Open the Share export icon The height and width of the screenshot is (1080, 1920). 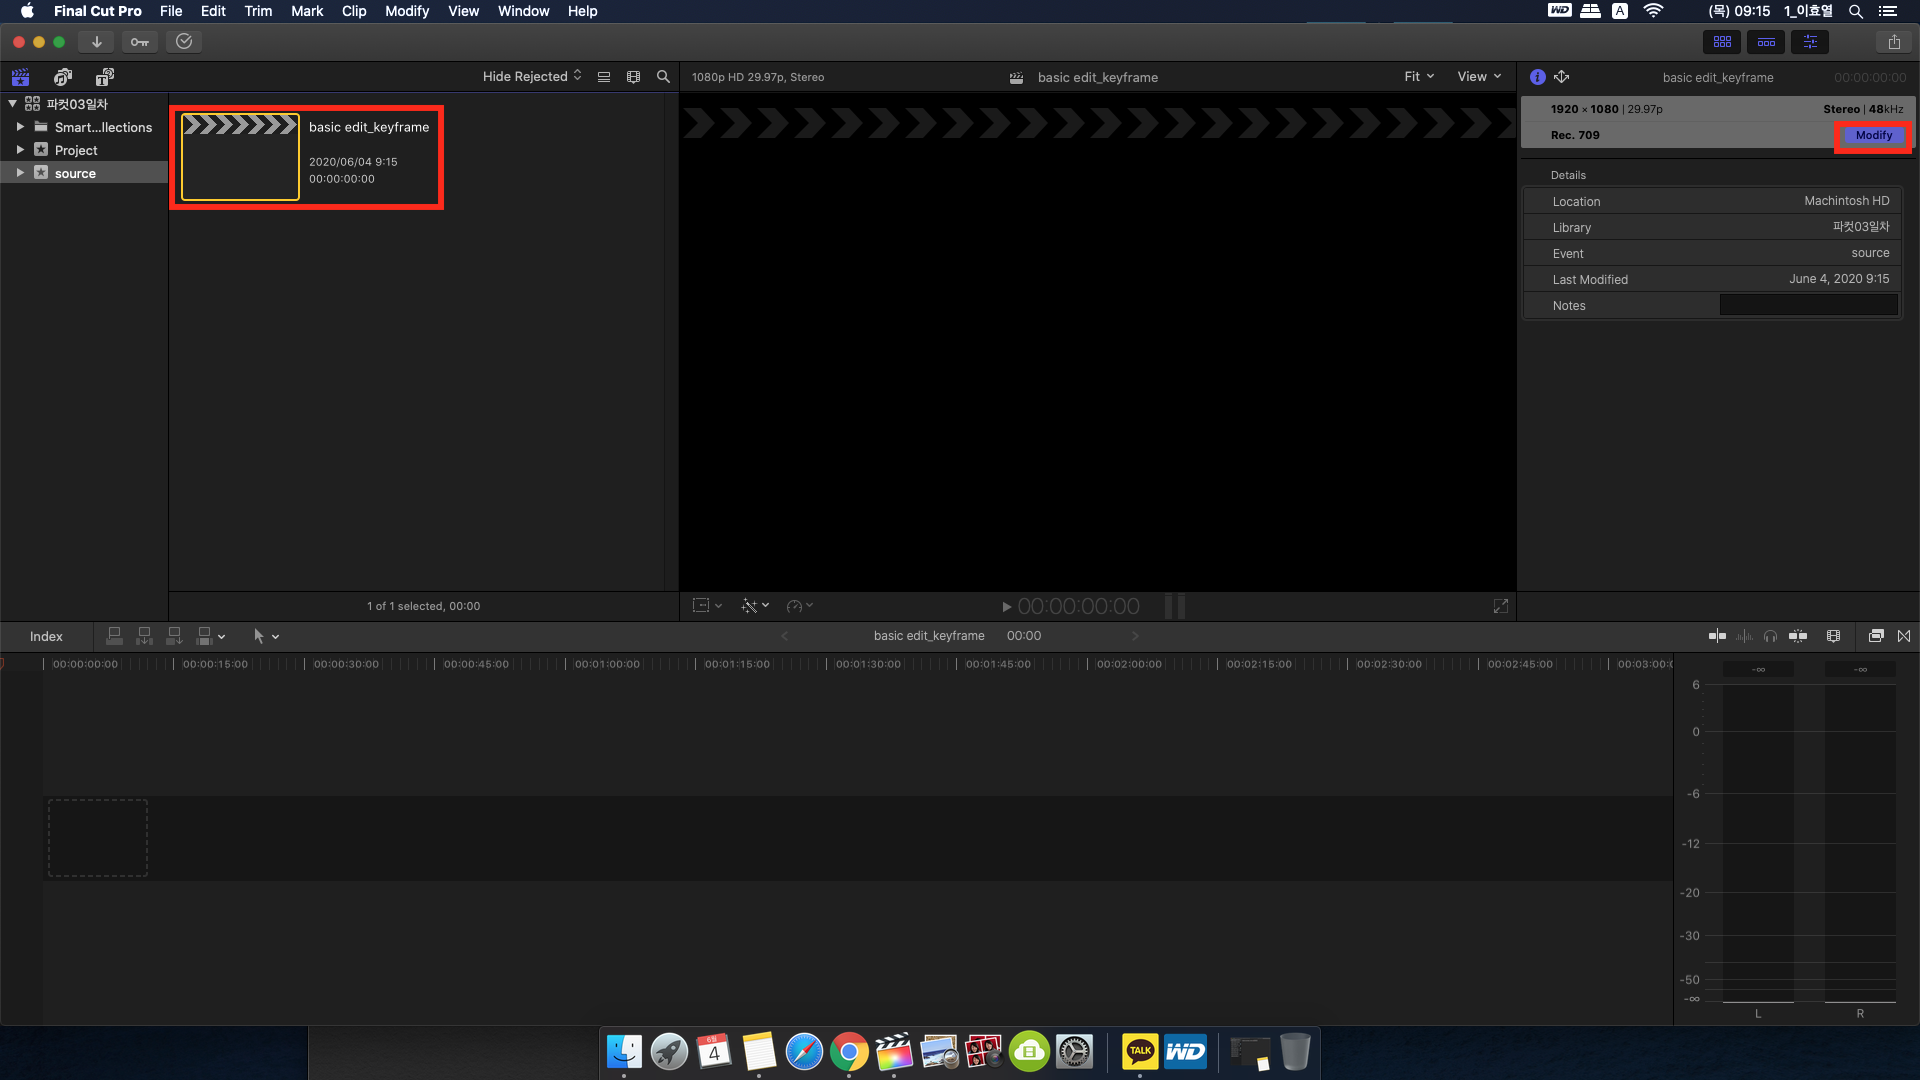[1894, 42]
